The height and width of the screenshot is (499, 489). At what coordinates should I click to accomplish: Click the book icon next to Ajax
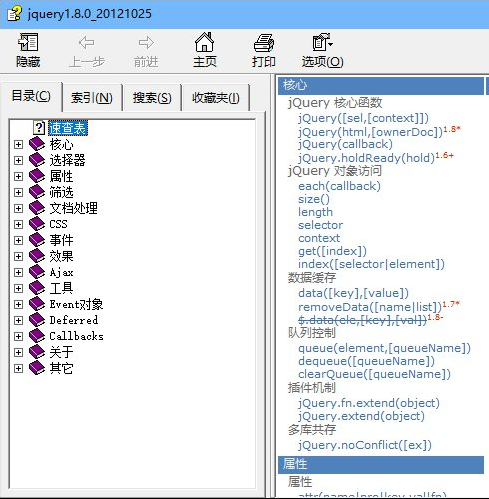(37, 272)
